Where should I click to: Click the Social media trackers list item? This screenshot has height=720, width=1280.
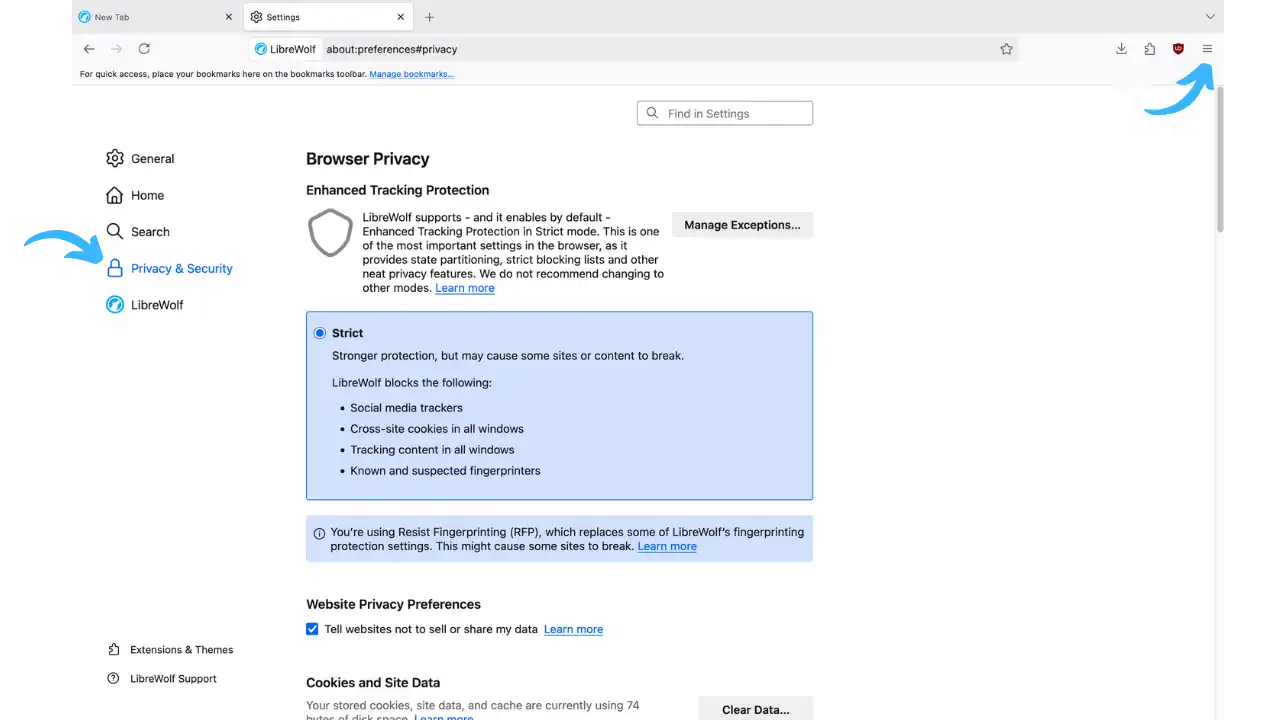406,408
